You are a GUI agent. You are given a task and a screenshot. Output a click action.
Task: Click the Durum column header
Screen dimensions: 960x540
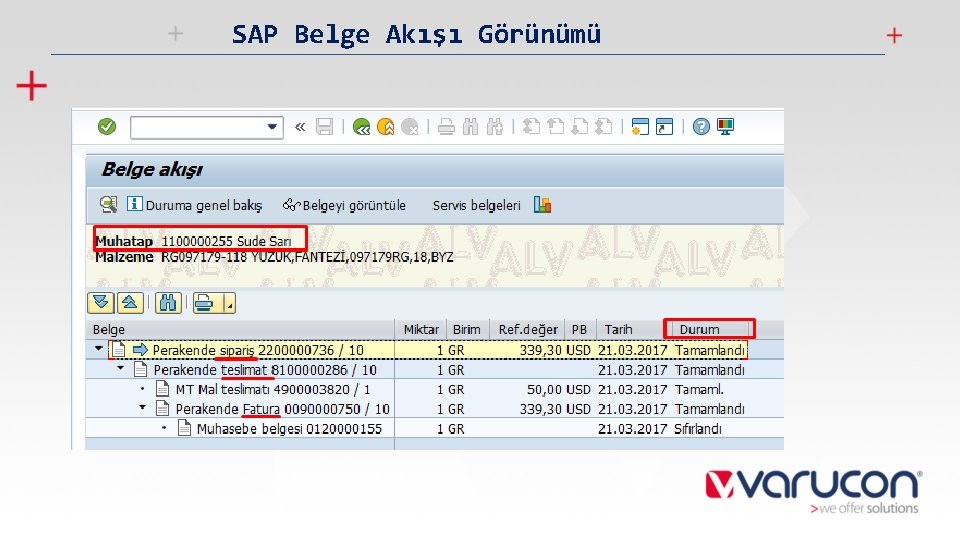coord(708,329)
